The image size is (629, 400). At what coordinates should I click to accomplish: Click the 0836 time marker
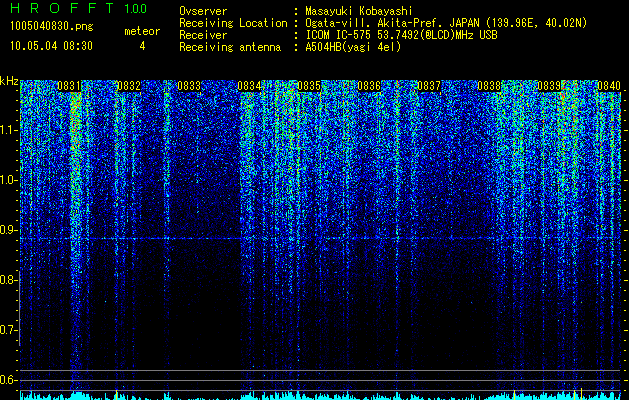369,86
